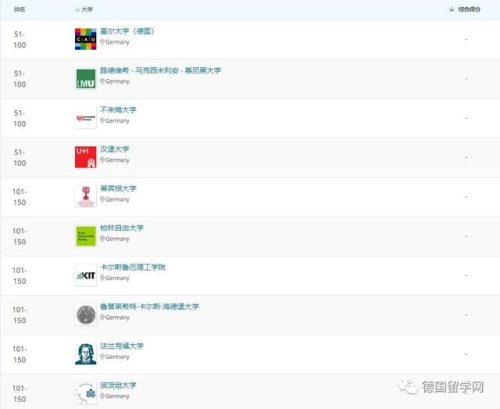Open the 波茨坦大学 link

pos(118,385)
